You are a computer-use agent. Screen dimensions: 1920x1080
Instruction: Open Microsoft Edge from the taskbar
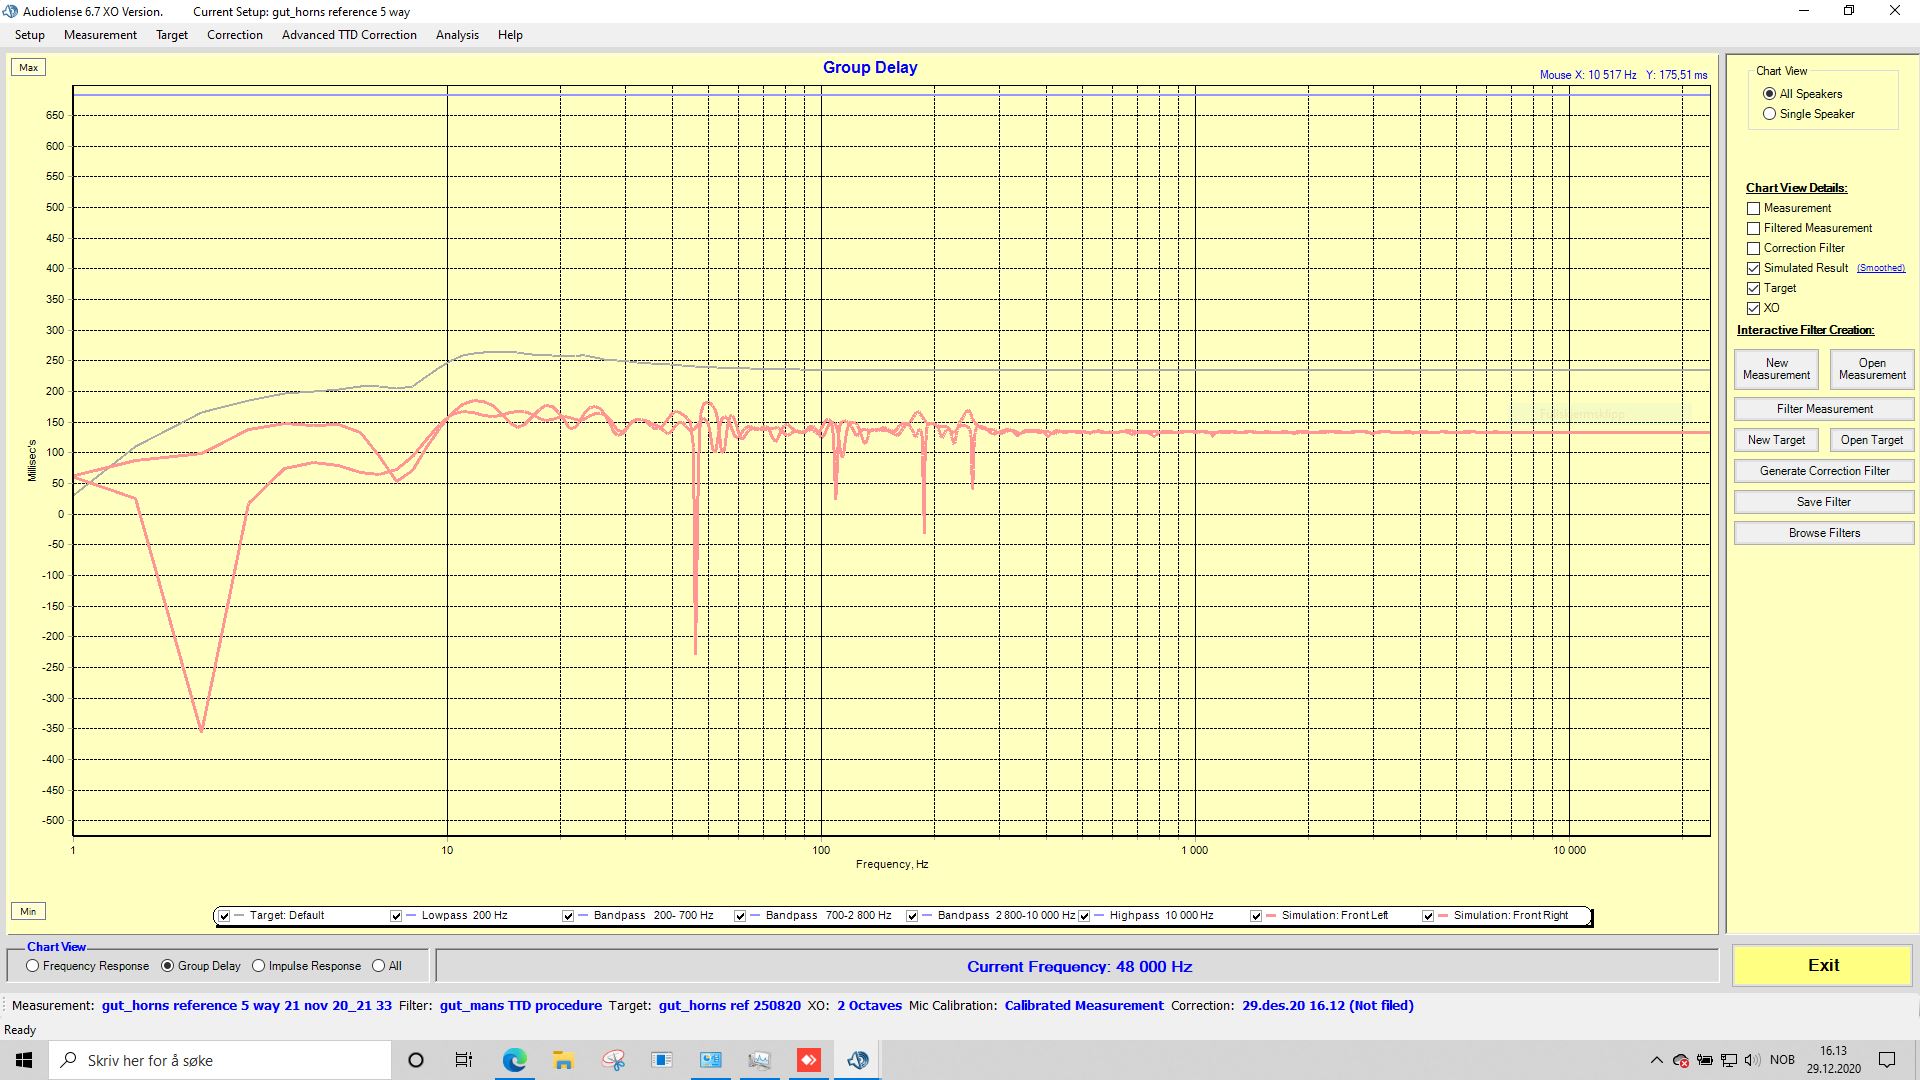[514, 1060]
